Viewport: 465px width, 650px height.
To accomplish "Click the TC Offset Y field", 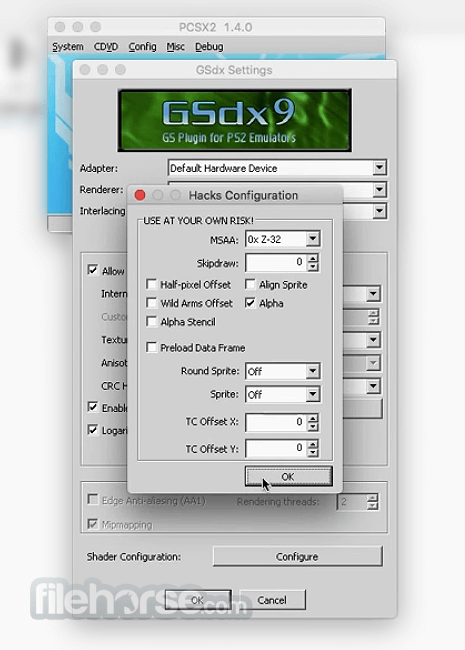I will coord(277,448).
